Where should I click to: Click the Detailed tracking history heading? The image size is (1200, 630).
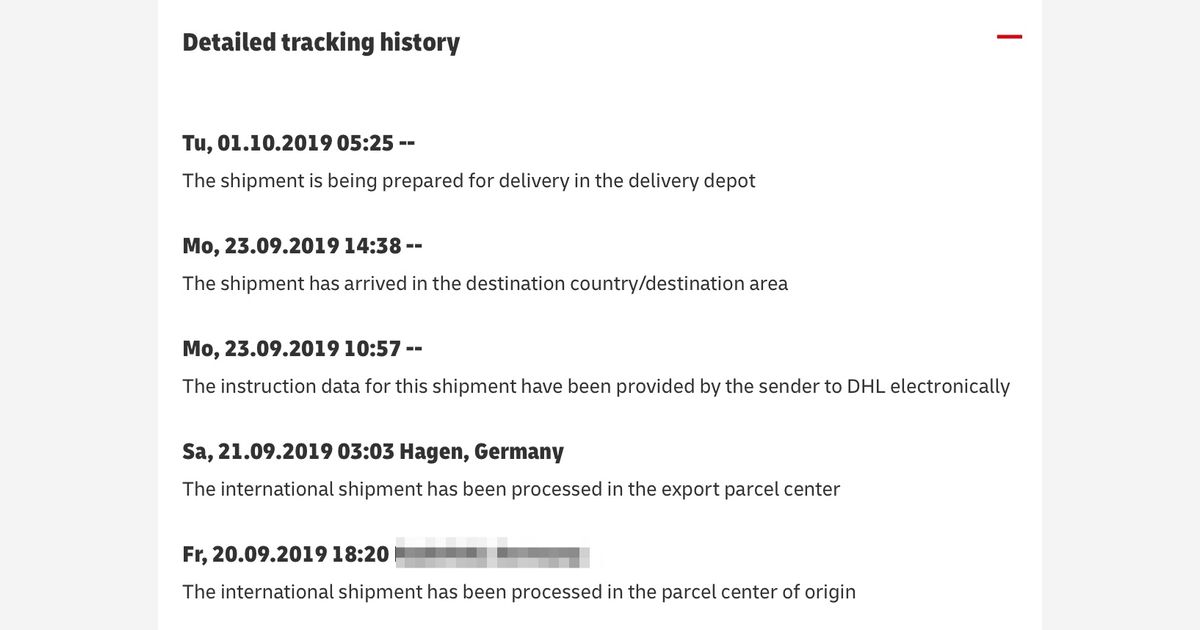click(321, 43)
